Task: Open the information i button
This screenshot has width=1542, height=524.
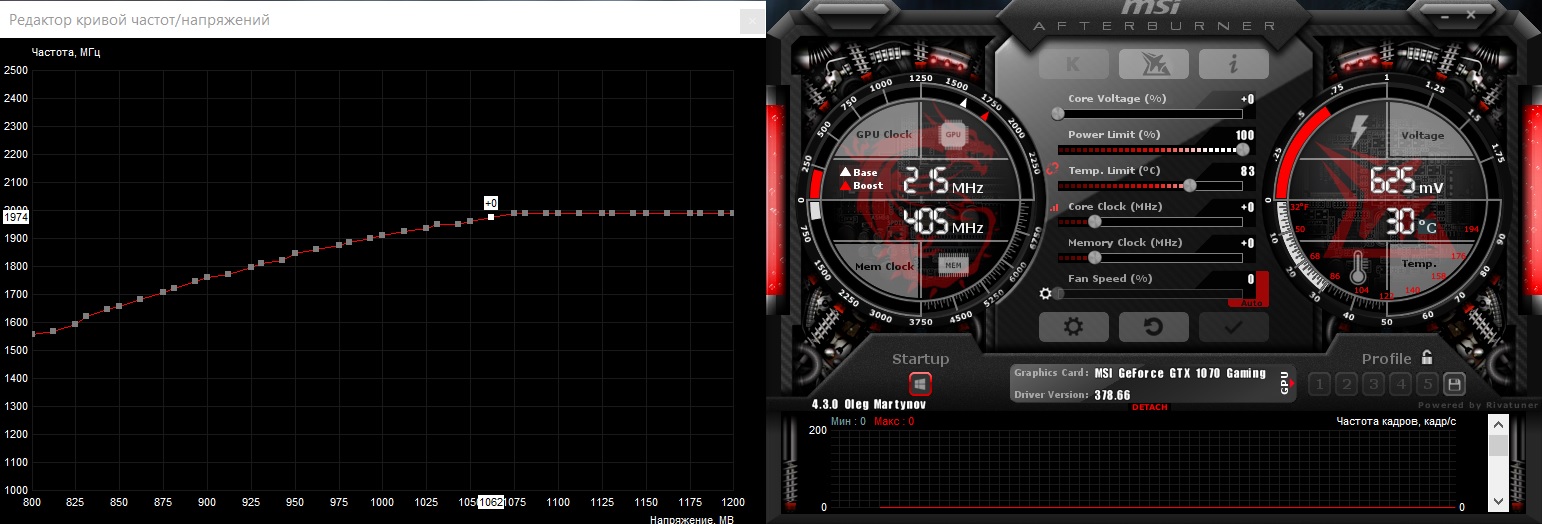Action: [1233, 64]
